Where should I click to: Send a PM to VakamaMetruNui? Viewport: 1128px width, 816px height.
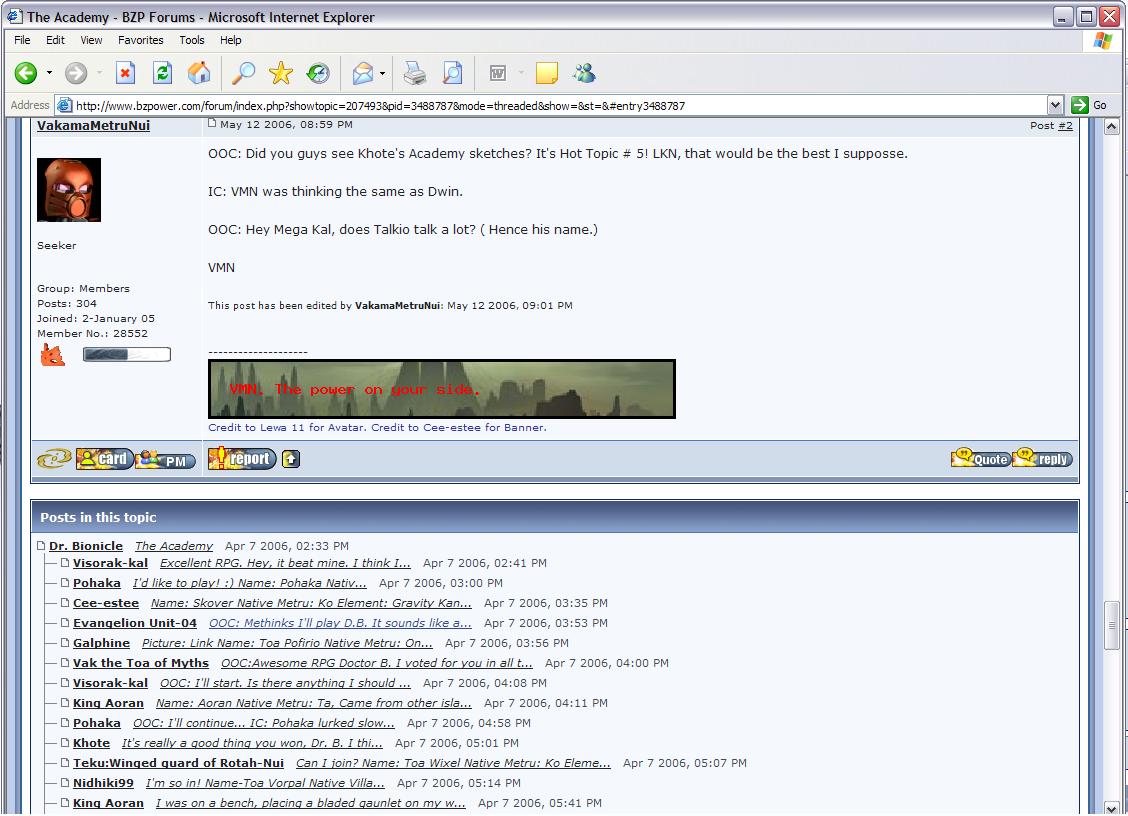pyautogui.click(x=165, y=459)
